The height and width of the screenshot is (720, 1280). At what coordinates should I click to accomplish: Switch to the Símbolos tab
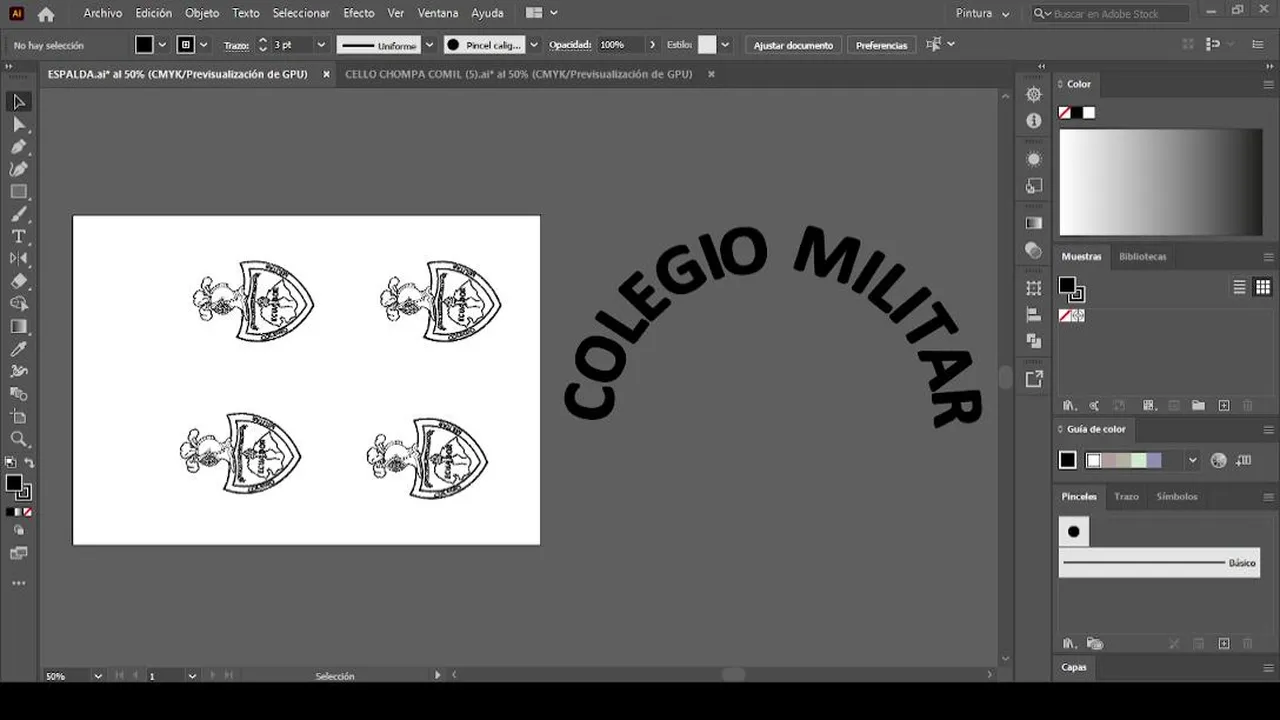1177,497
